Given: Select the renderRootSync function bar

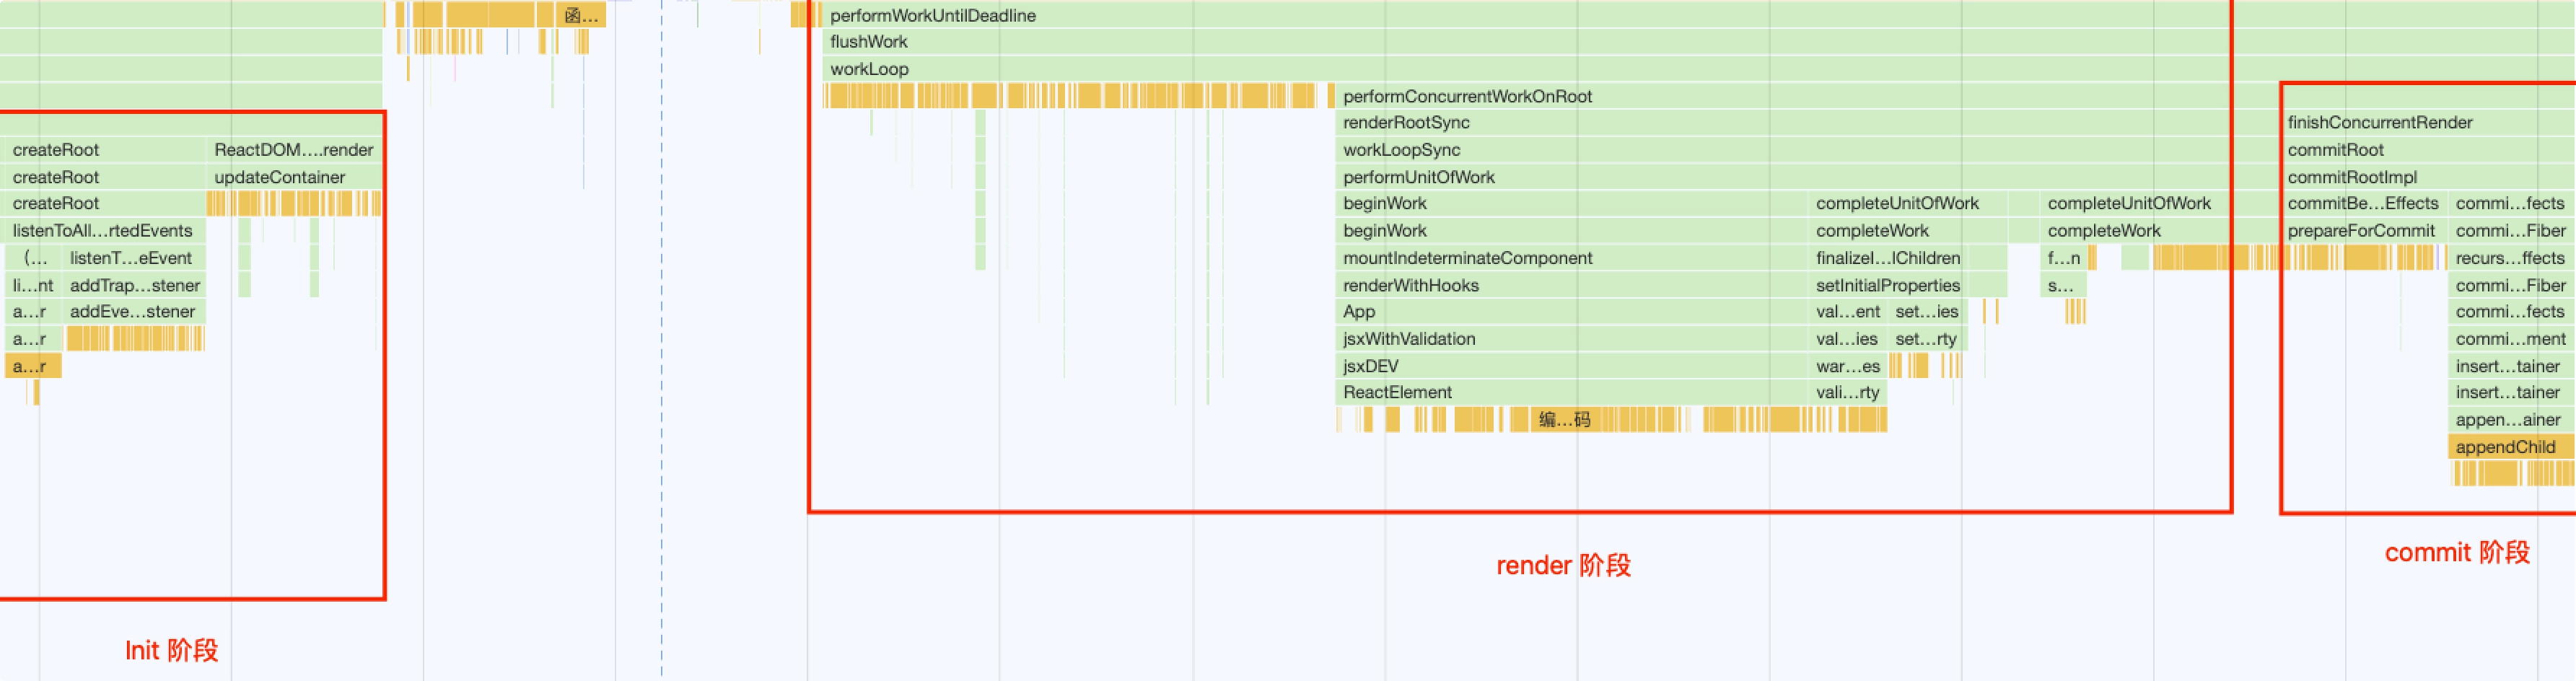Looking at the screenshot, I should 1405,123.
